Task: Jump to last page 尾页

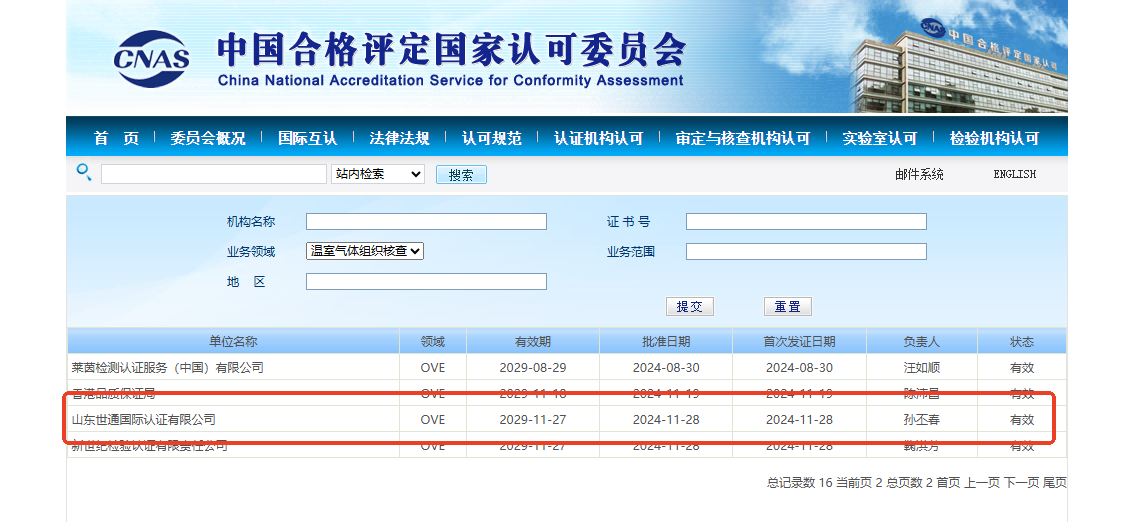Action: tap(1055, 483)
